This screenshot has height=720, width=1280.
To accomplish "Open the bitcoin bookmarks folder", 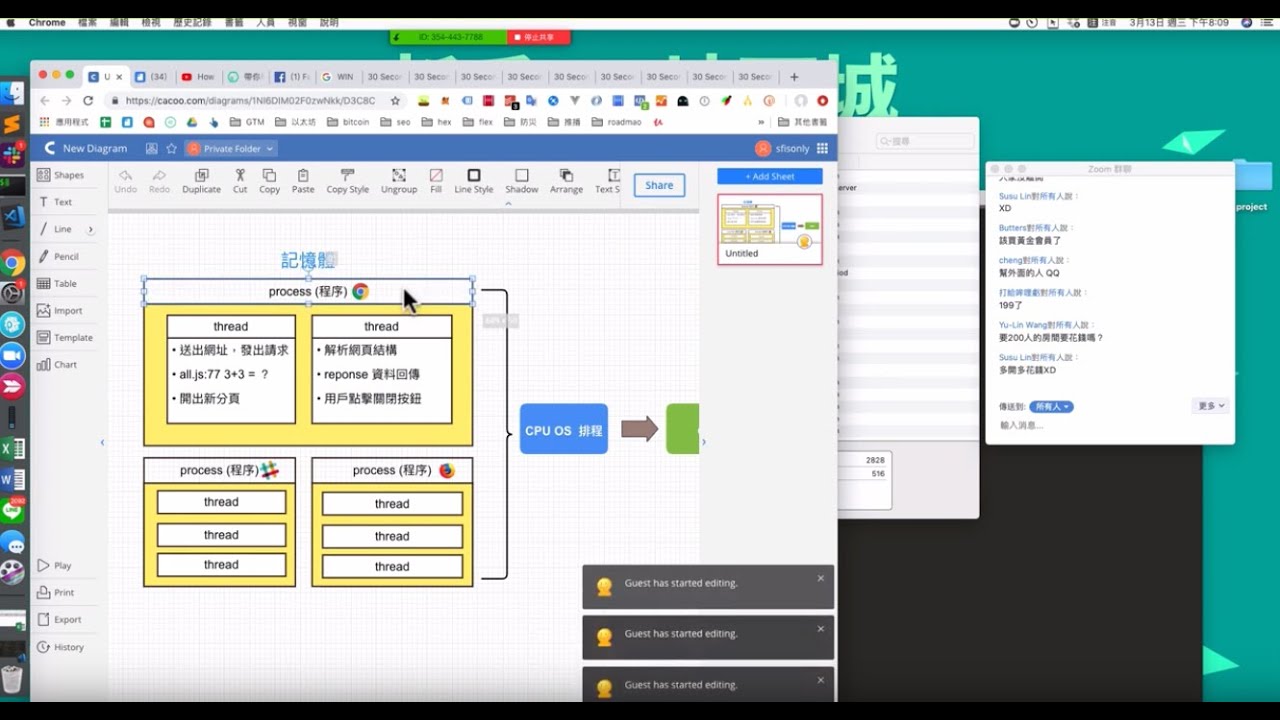I will (x=348, y=122).
